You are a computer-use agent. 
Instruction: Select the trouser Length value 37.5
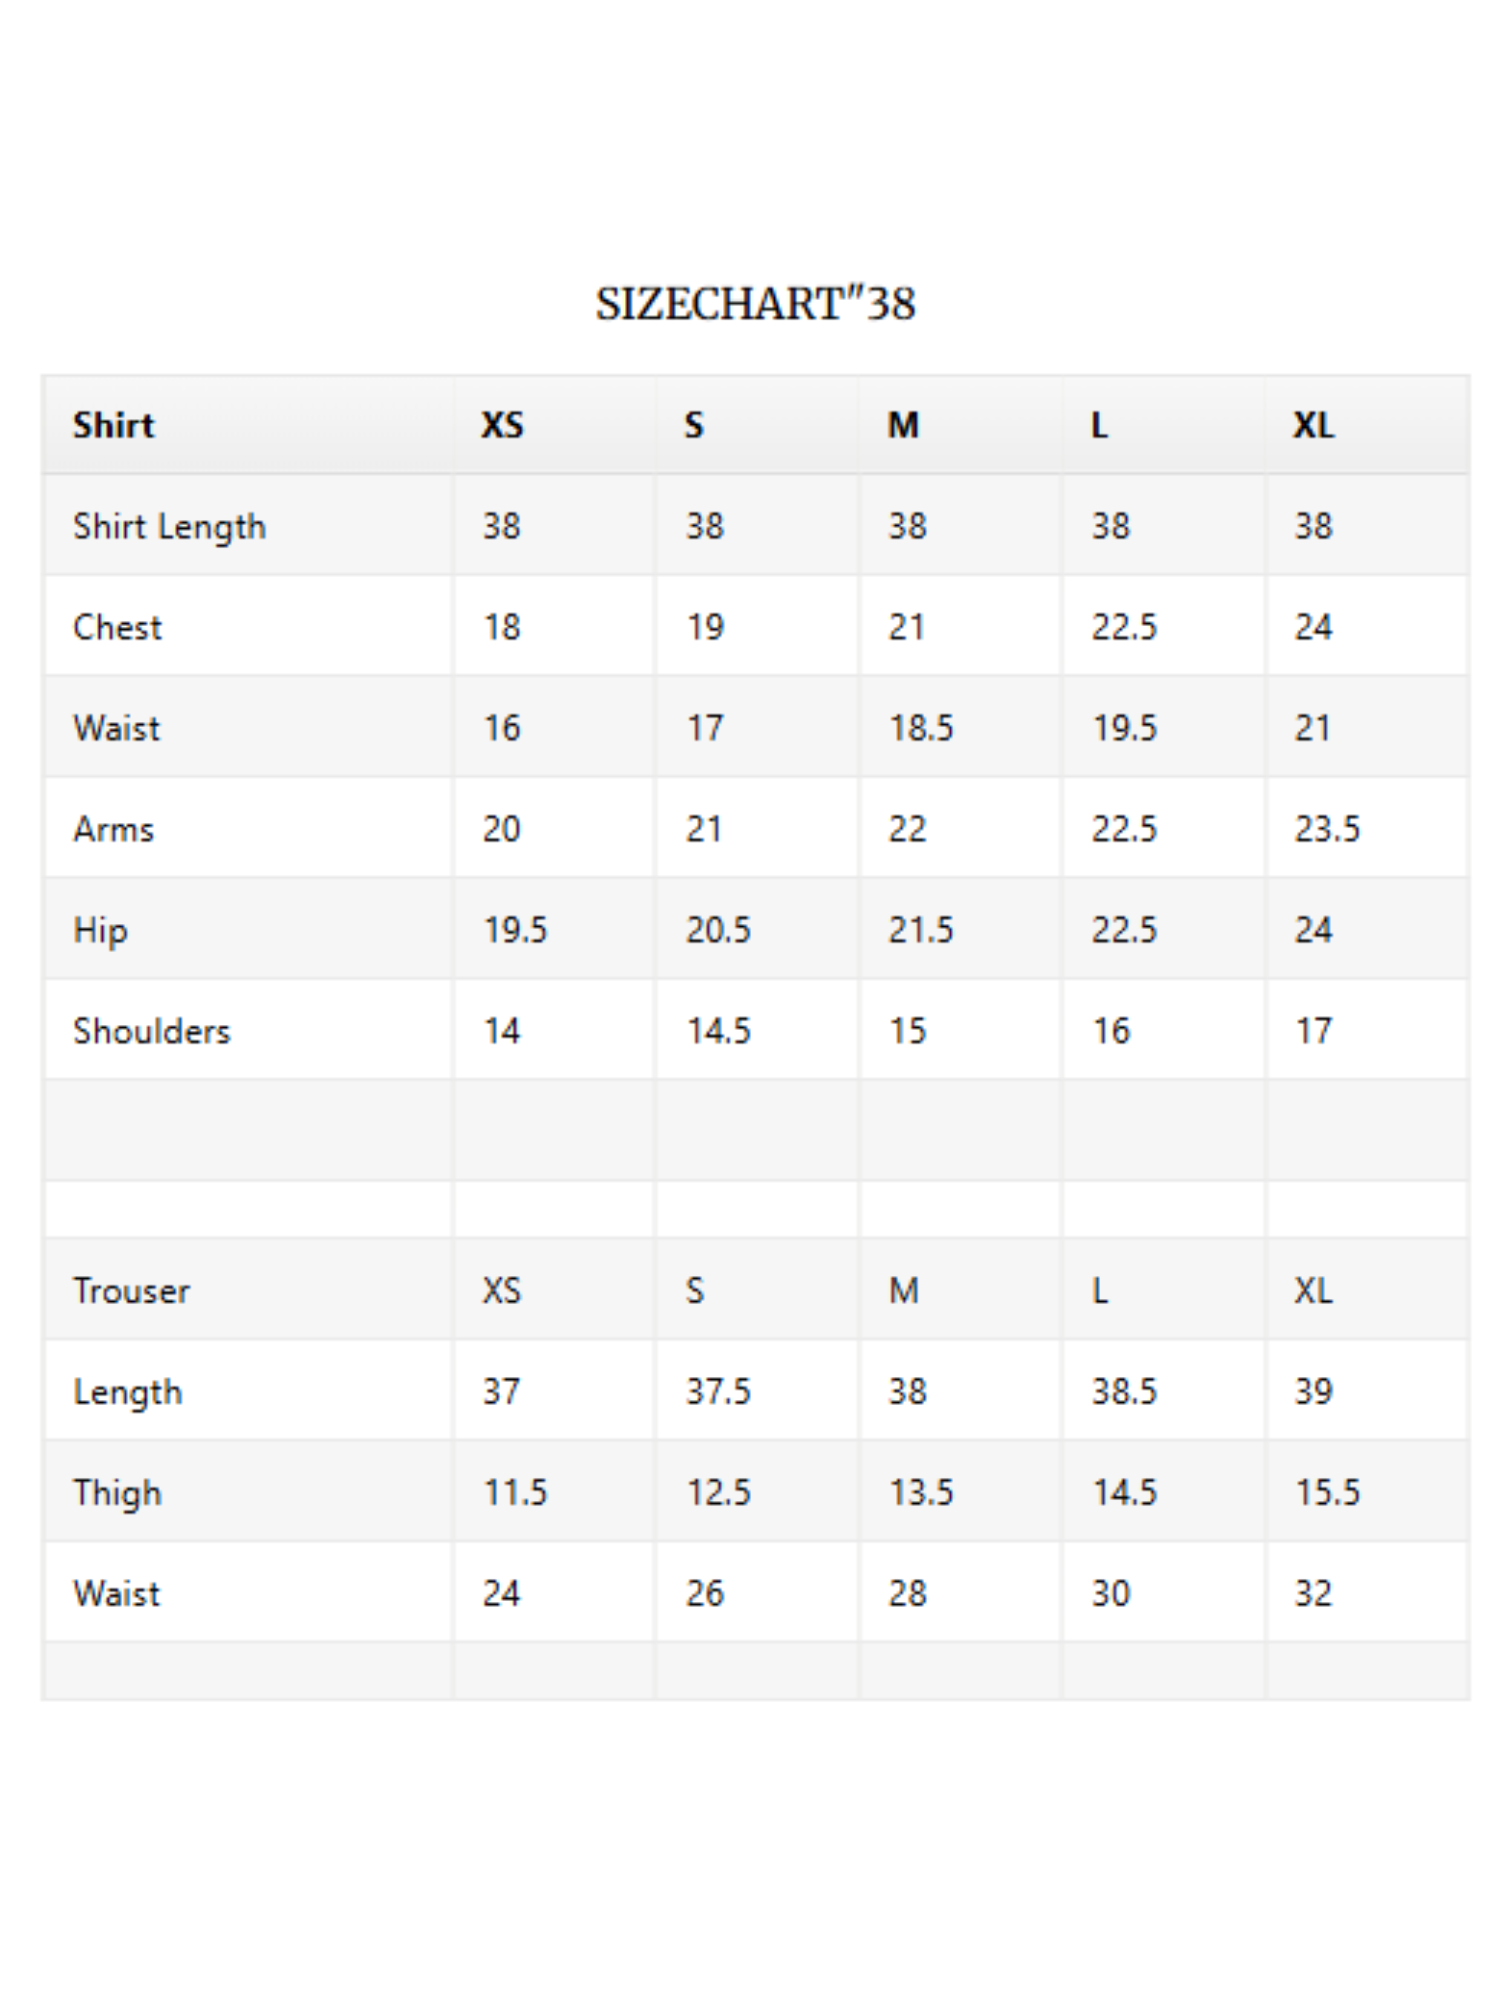pyautogui.click(x=718, y=1391)
